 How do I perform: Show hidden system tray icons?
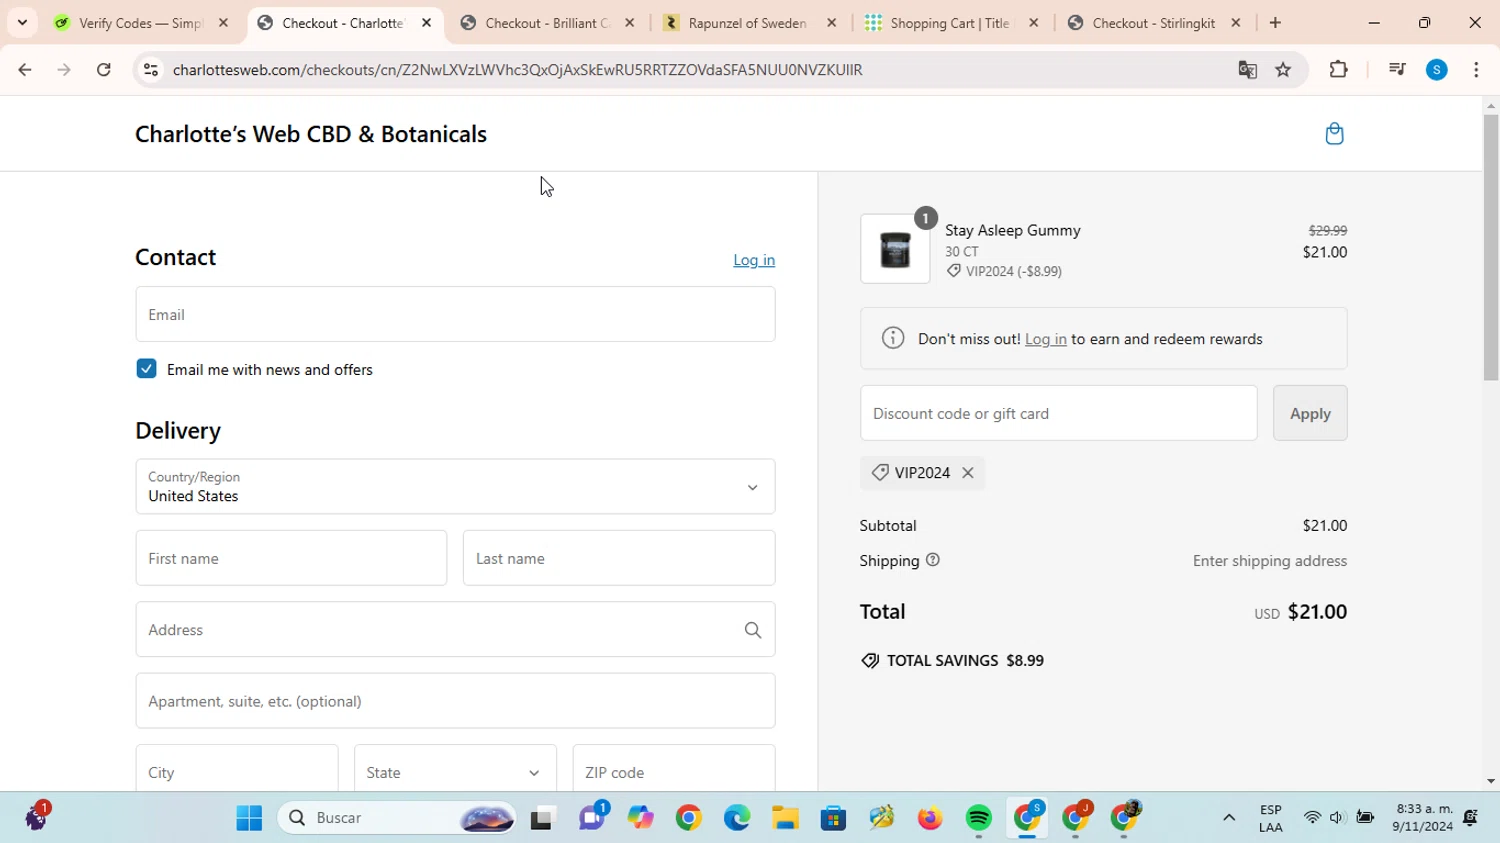pyautogui.click(x=1229, y=818)
